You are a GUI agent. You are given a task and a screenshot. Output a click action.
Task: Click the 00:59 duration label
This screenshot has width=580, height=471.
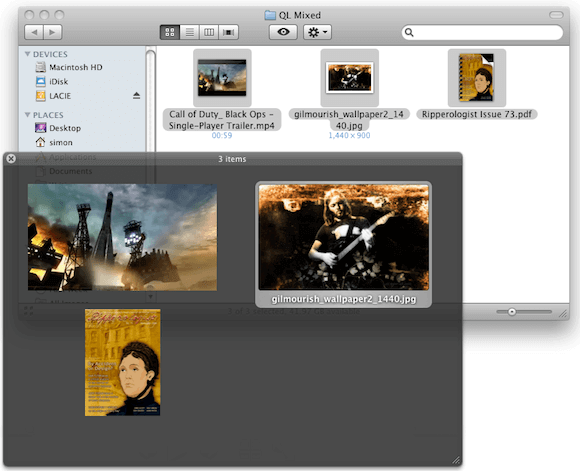click(222, 135)
